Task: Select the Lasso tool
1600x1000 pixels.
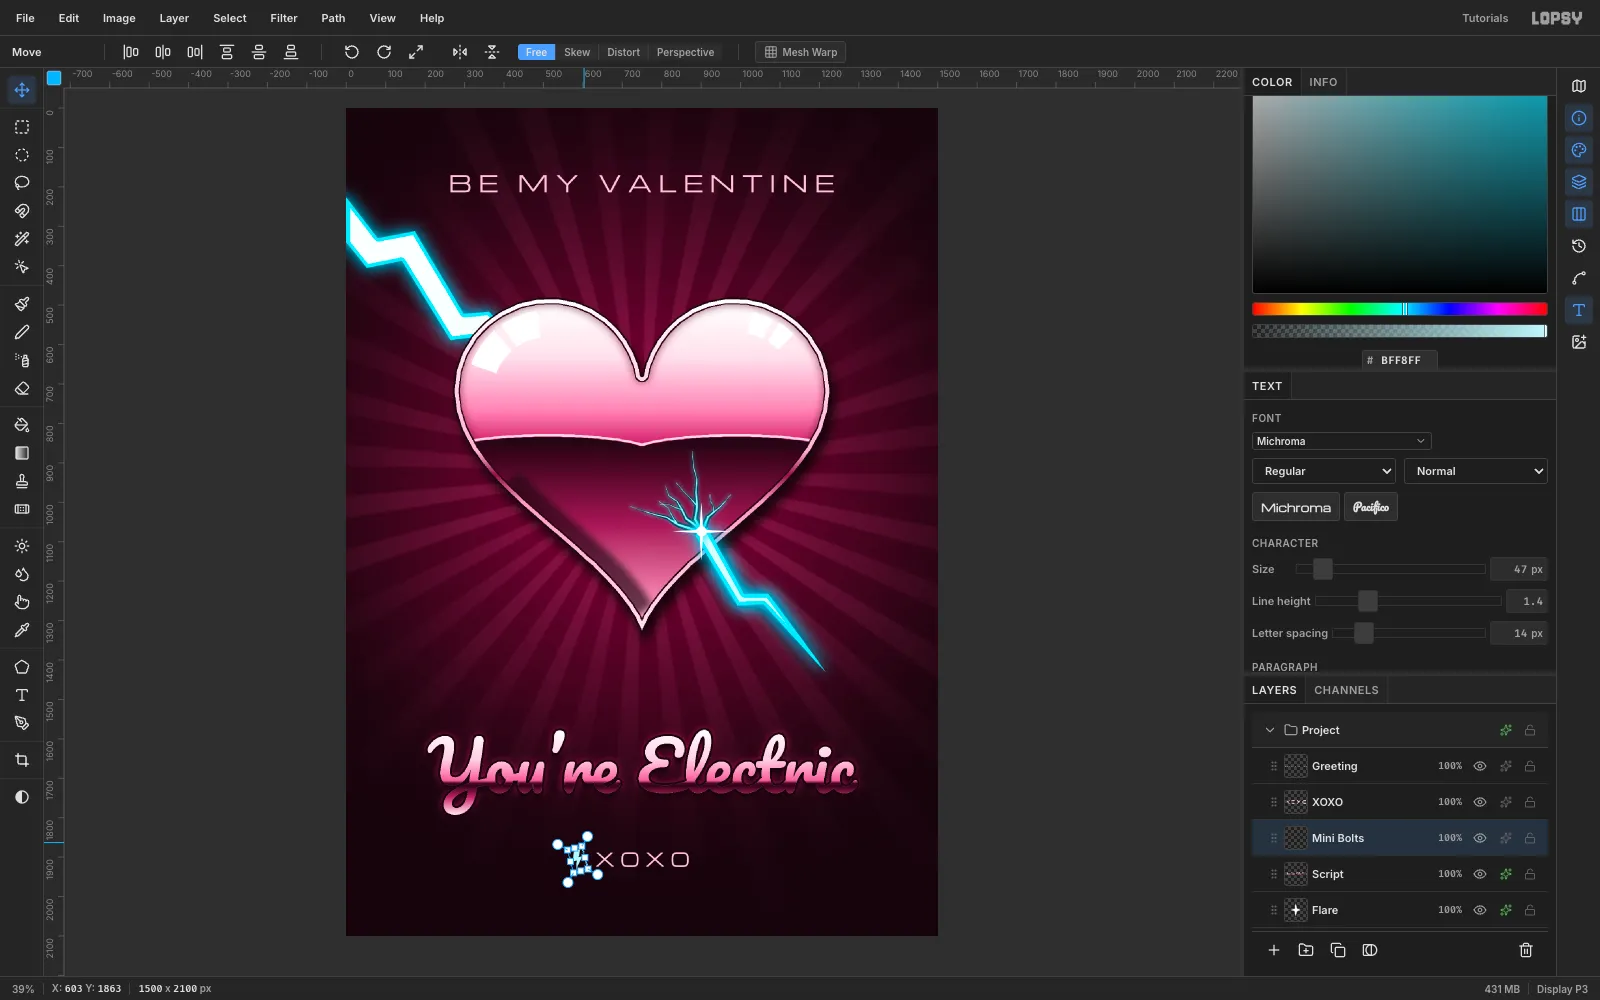Action: pyautogui.click(x=22, y=183)
